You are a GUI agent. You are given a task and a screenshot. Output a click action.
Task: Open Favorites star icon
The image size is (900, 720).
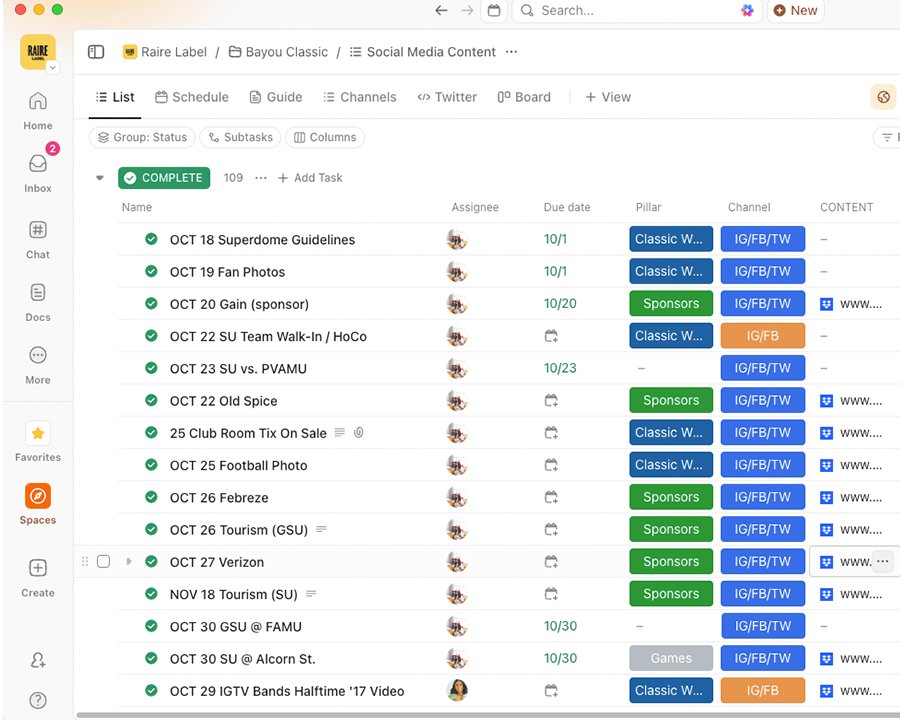[x=38, y=433]
